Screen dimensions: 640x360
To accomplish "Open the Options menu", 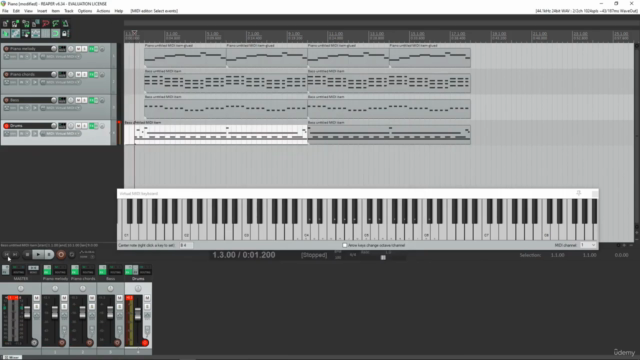I will (85, 11).
